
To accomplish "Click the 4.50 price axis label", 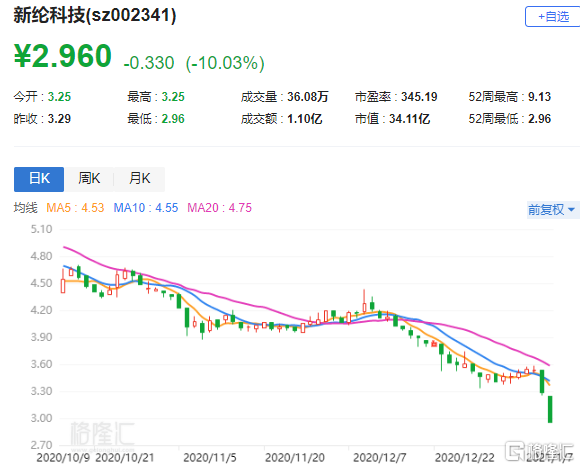I will click(41, 283).
